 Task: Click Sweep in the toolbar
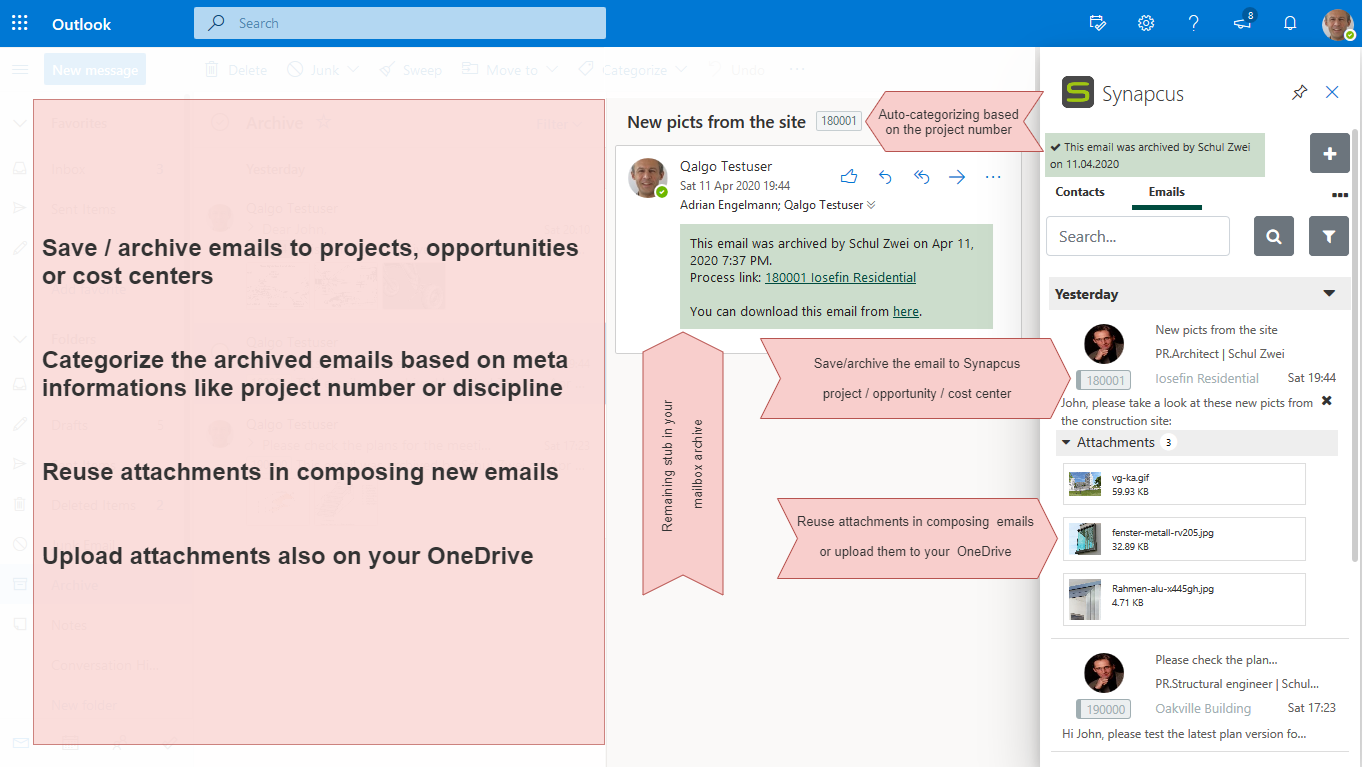pos(410,70)
